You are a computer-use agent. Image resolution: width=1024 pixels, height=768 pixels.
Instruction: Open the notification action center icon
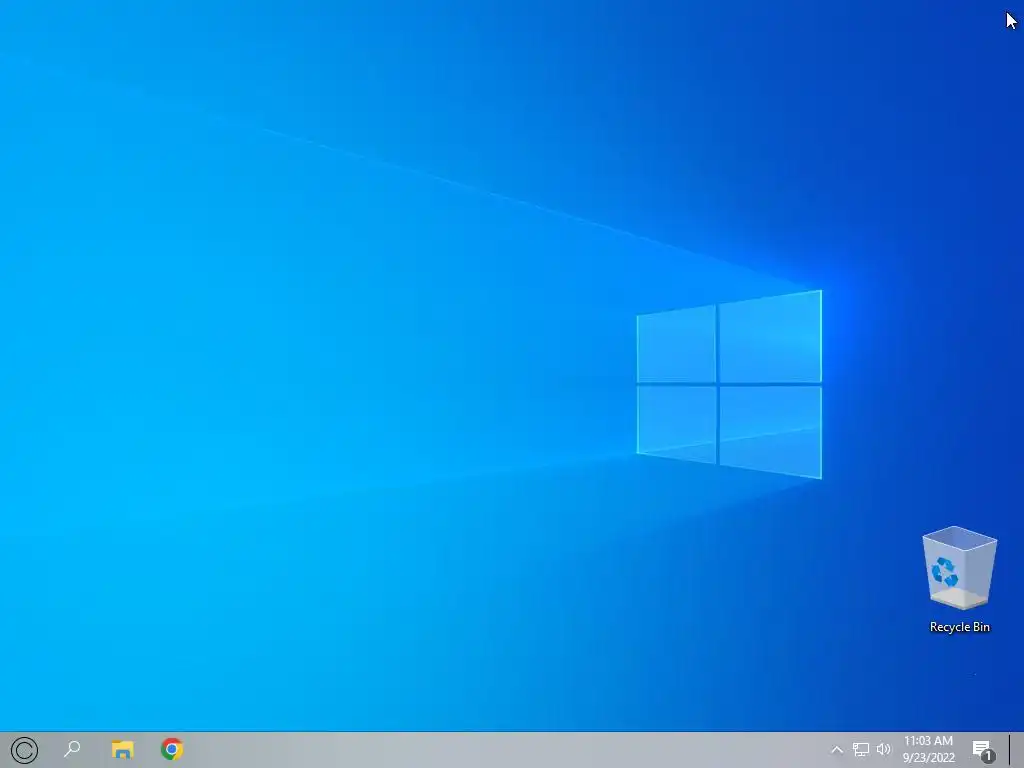click(x=983, y=750)
